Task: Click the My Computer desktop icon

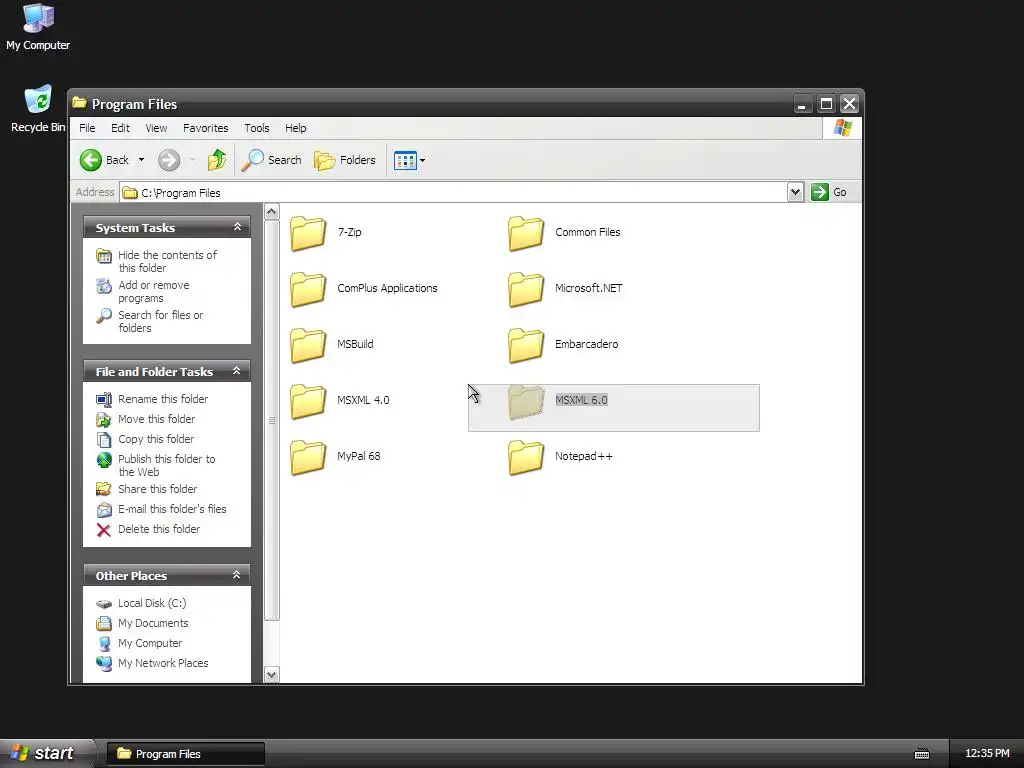Action: pyautogui.click(x=38, y=27)
